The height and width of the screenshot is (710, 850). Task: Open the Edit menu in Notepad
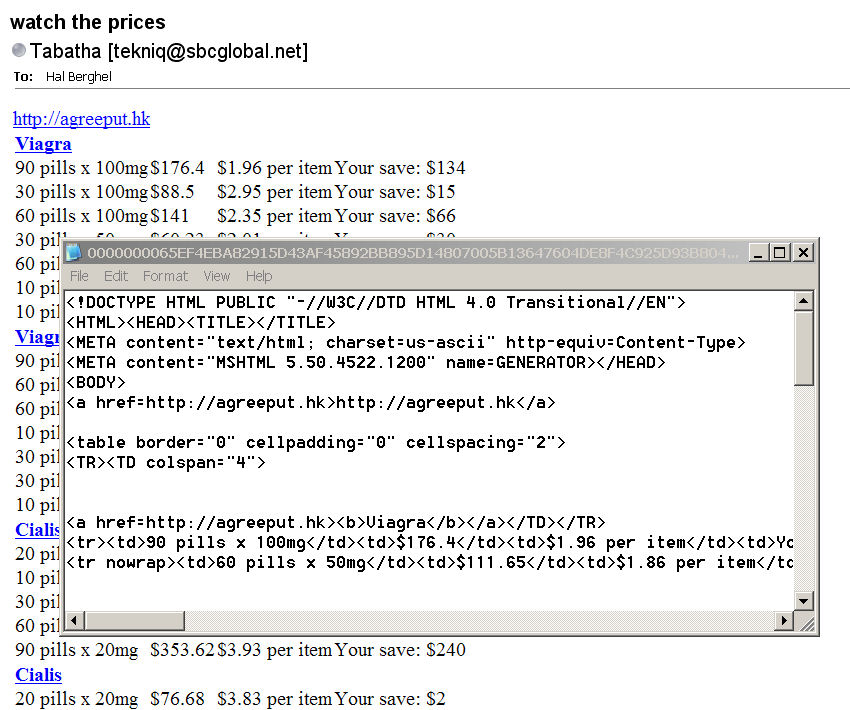point(116,276)
